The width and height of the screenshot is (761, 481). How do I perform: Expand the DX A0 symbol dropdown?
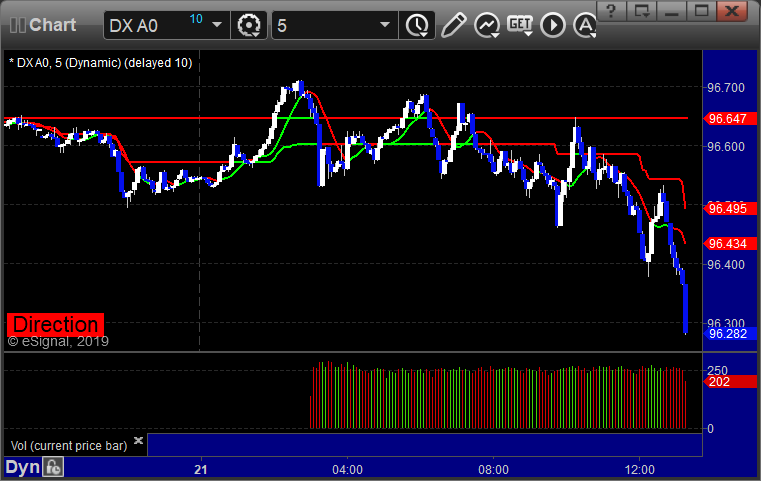pyautogui.click(x=217, y=25)
